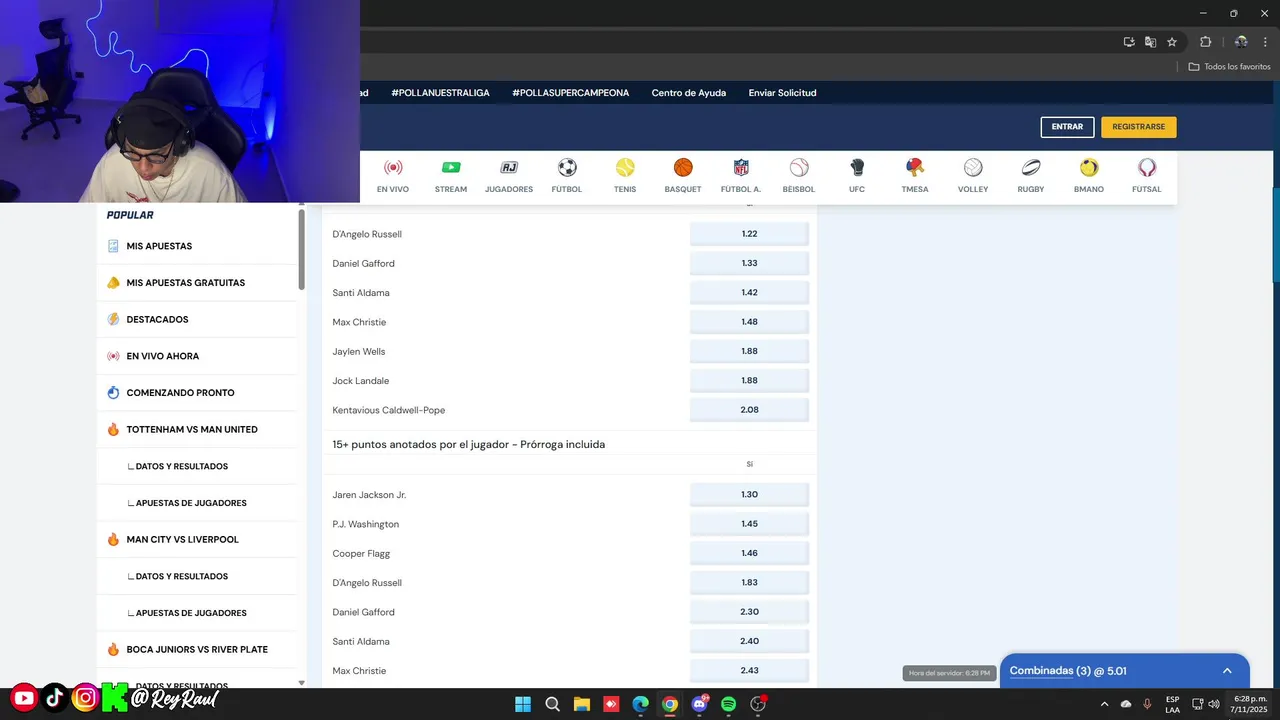
Task: Select Jaren Jackson Jr. odds 1.30
Action: point(749,495)
